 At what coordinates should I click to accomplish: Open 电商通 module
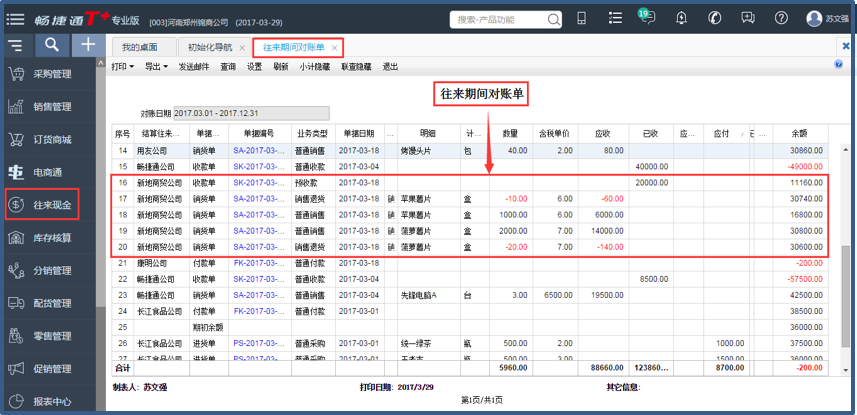pos(48,173)
